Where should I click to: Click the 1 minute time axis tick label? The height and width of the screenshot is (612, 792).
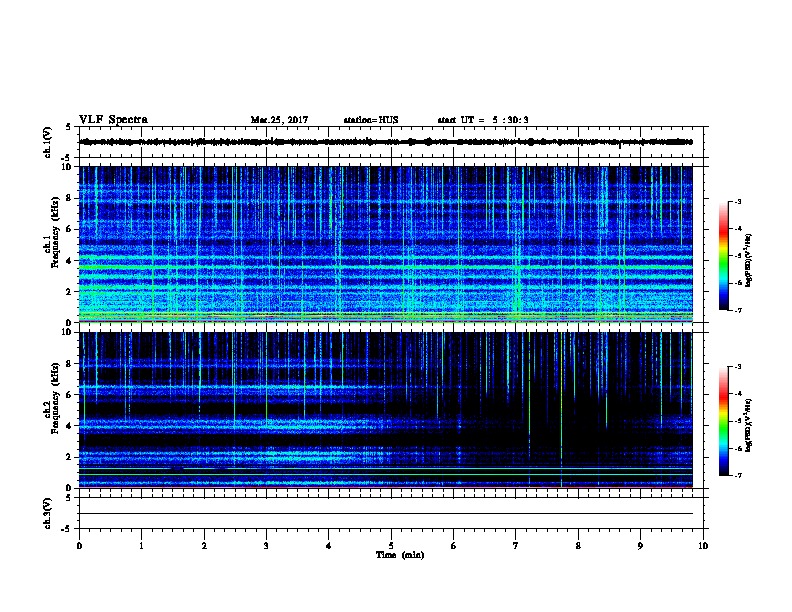click(142, 546)
